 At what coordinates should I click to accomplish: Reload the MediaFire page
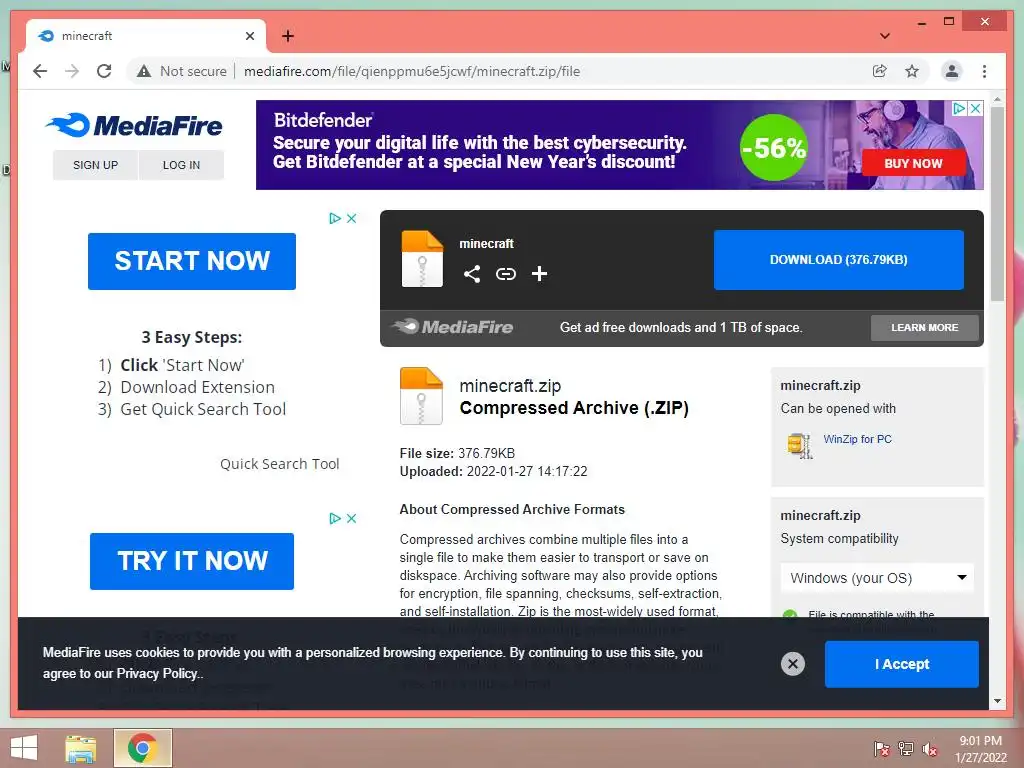[x=104, y=71]
